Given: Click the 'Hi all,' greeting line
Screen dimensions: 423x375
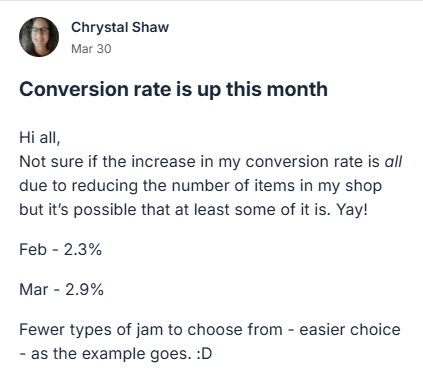Looking at the screenshot, I should pyautogui.click(x=40, y=137).
